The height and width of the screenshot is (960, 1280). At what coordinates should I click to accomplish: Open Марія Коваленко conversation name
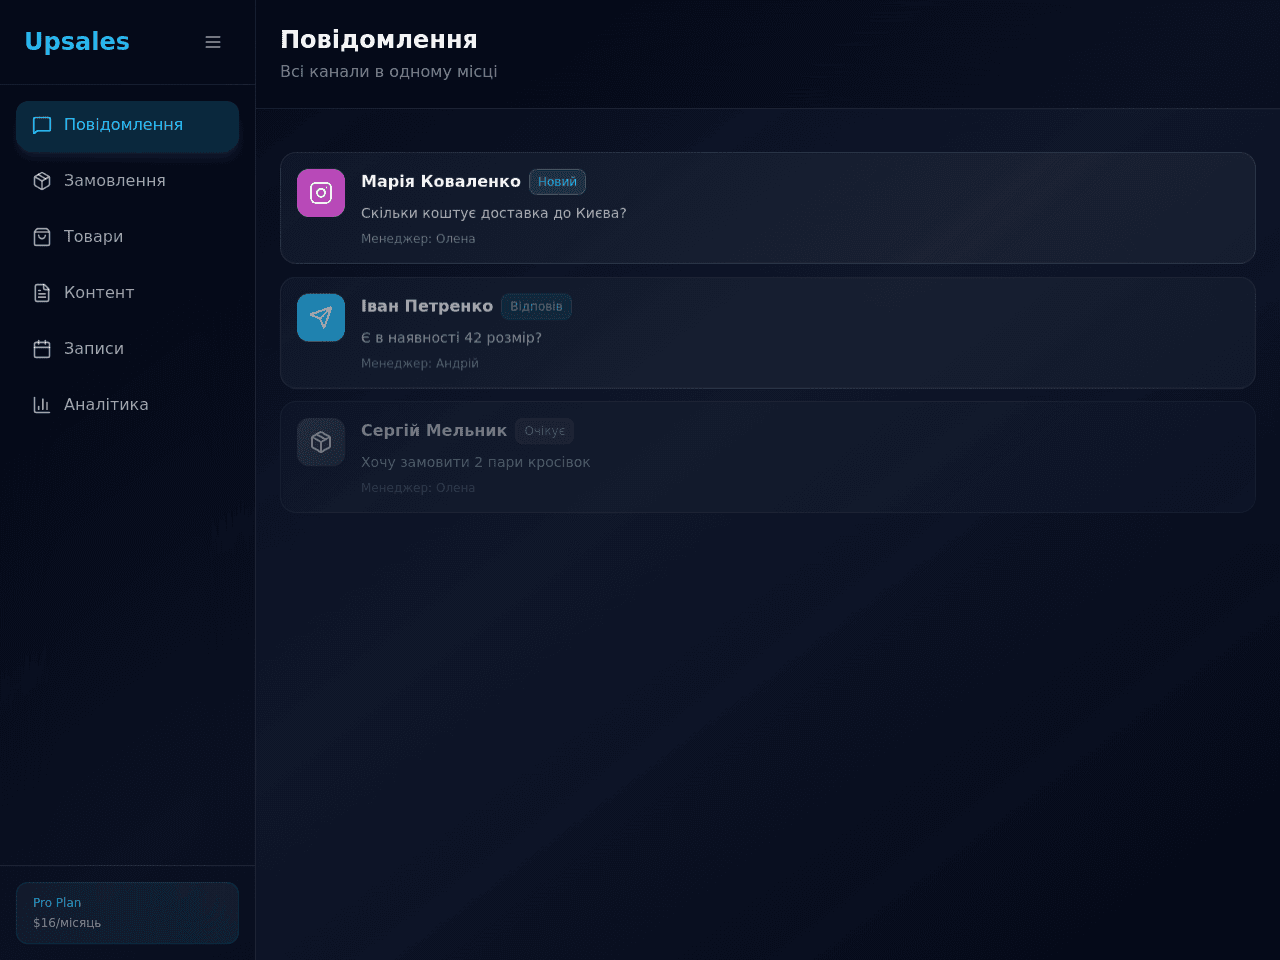(x=441, y=181)
